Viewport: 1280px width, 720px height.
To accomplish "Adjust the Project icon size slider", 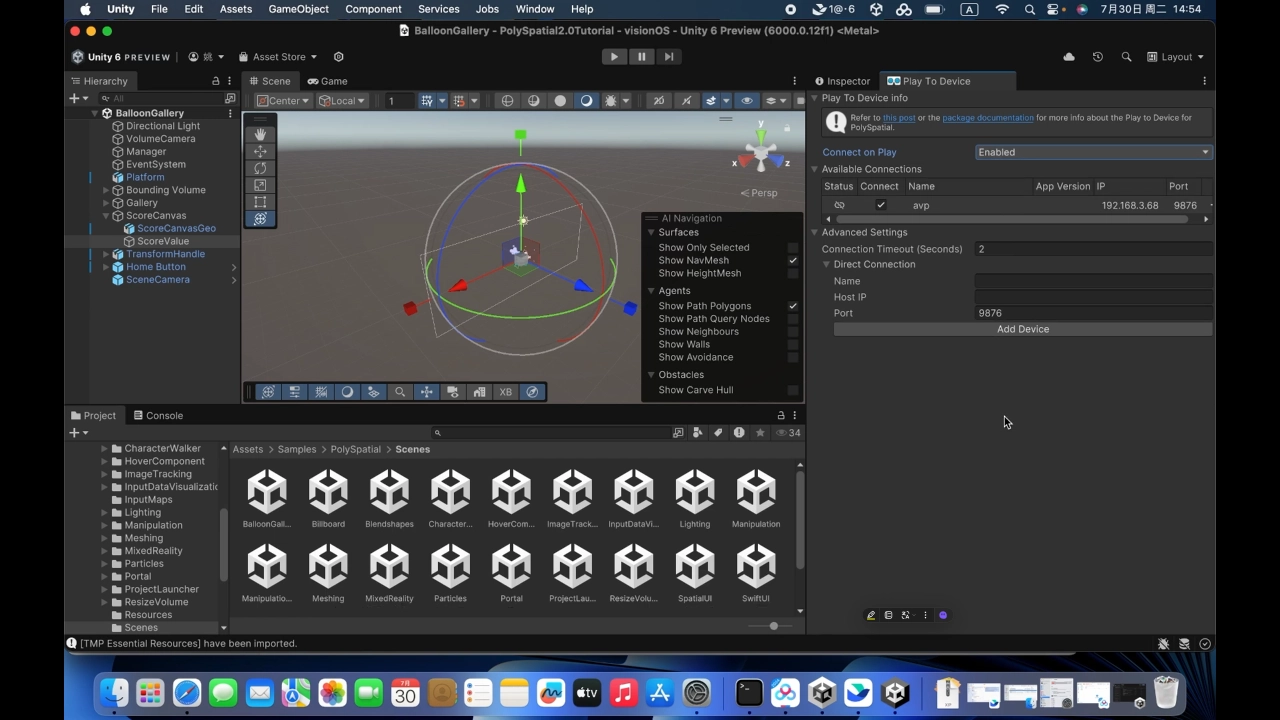I will pos(773,626).
